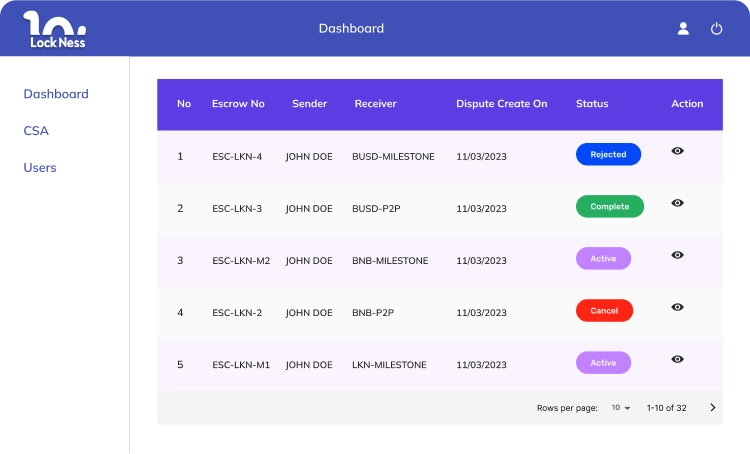Click the Status column header
This screenshot has height=454, width=750.
click(x=592, y=104)
